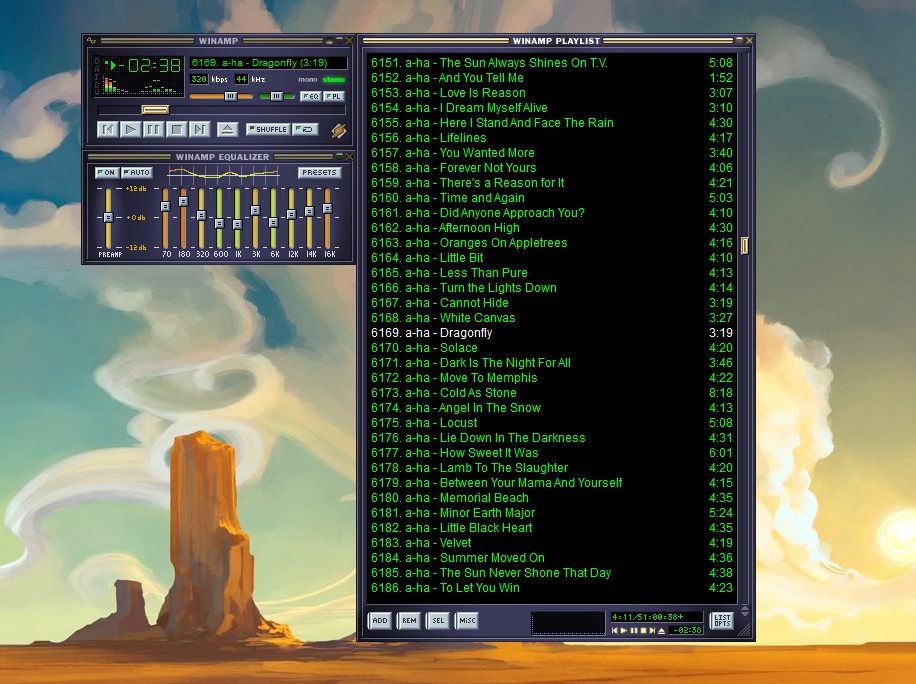
Task: Select track 6179 Between Your Mama And Yourself
Action: (x=551, y=483)
